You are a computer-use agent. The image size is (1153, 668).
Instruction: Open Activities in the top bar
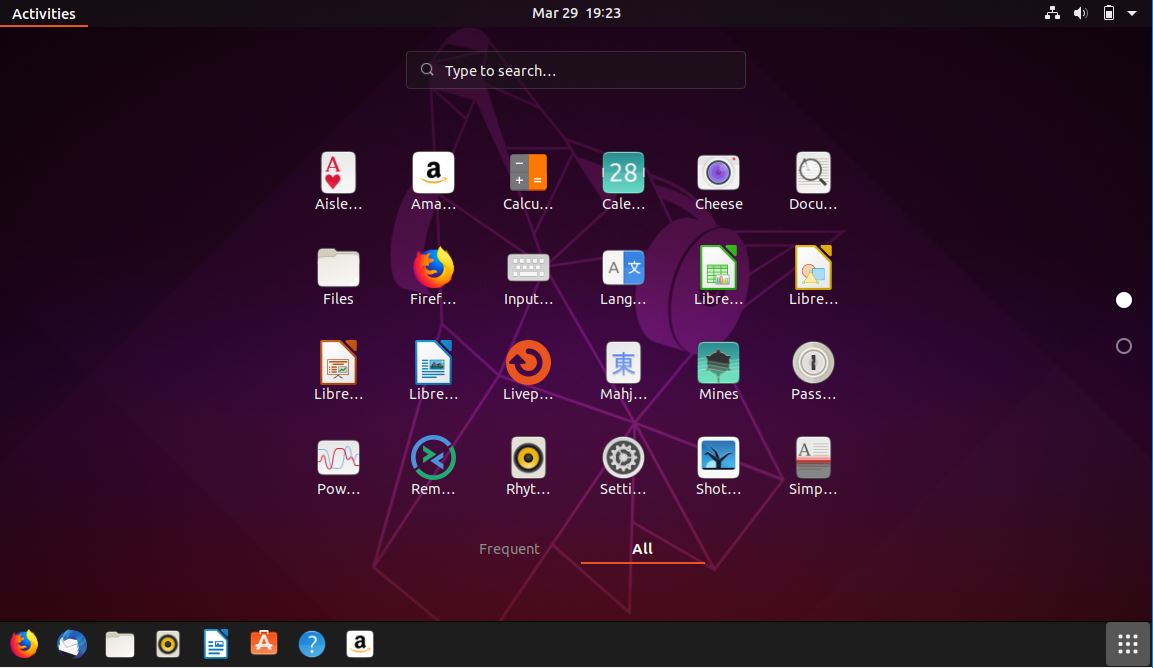click(44, 13)
